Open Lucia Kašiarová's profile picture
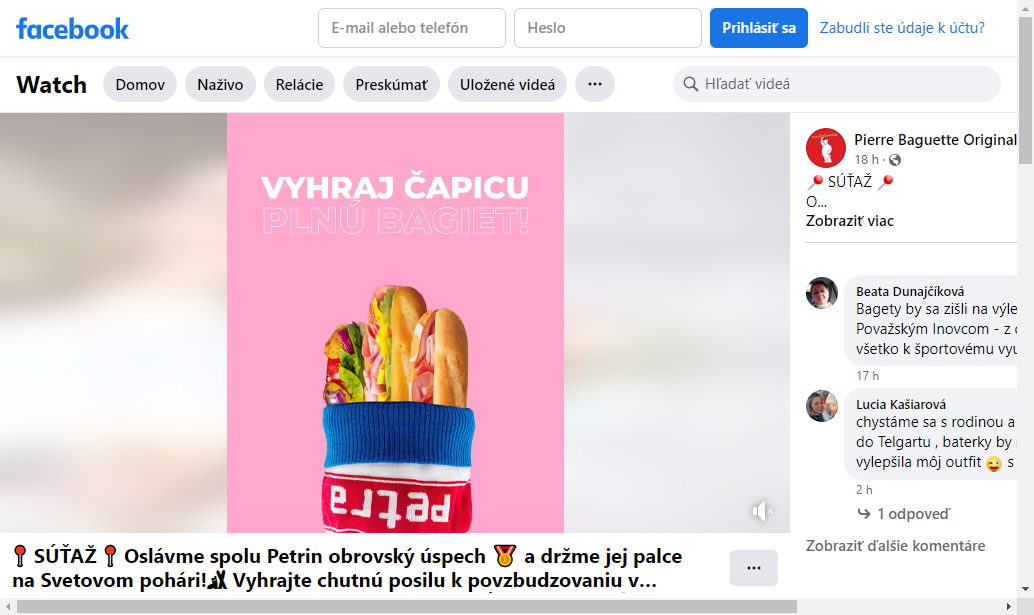Screen dimensions: 1034x615 (822, 405)
